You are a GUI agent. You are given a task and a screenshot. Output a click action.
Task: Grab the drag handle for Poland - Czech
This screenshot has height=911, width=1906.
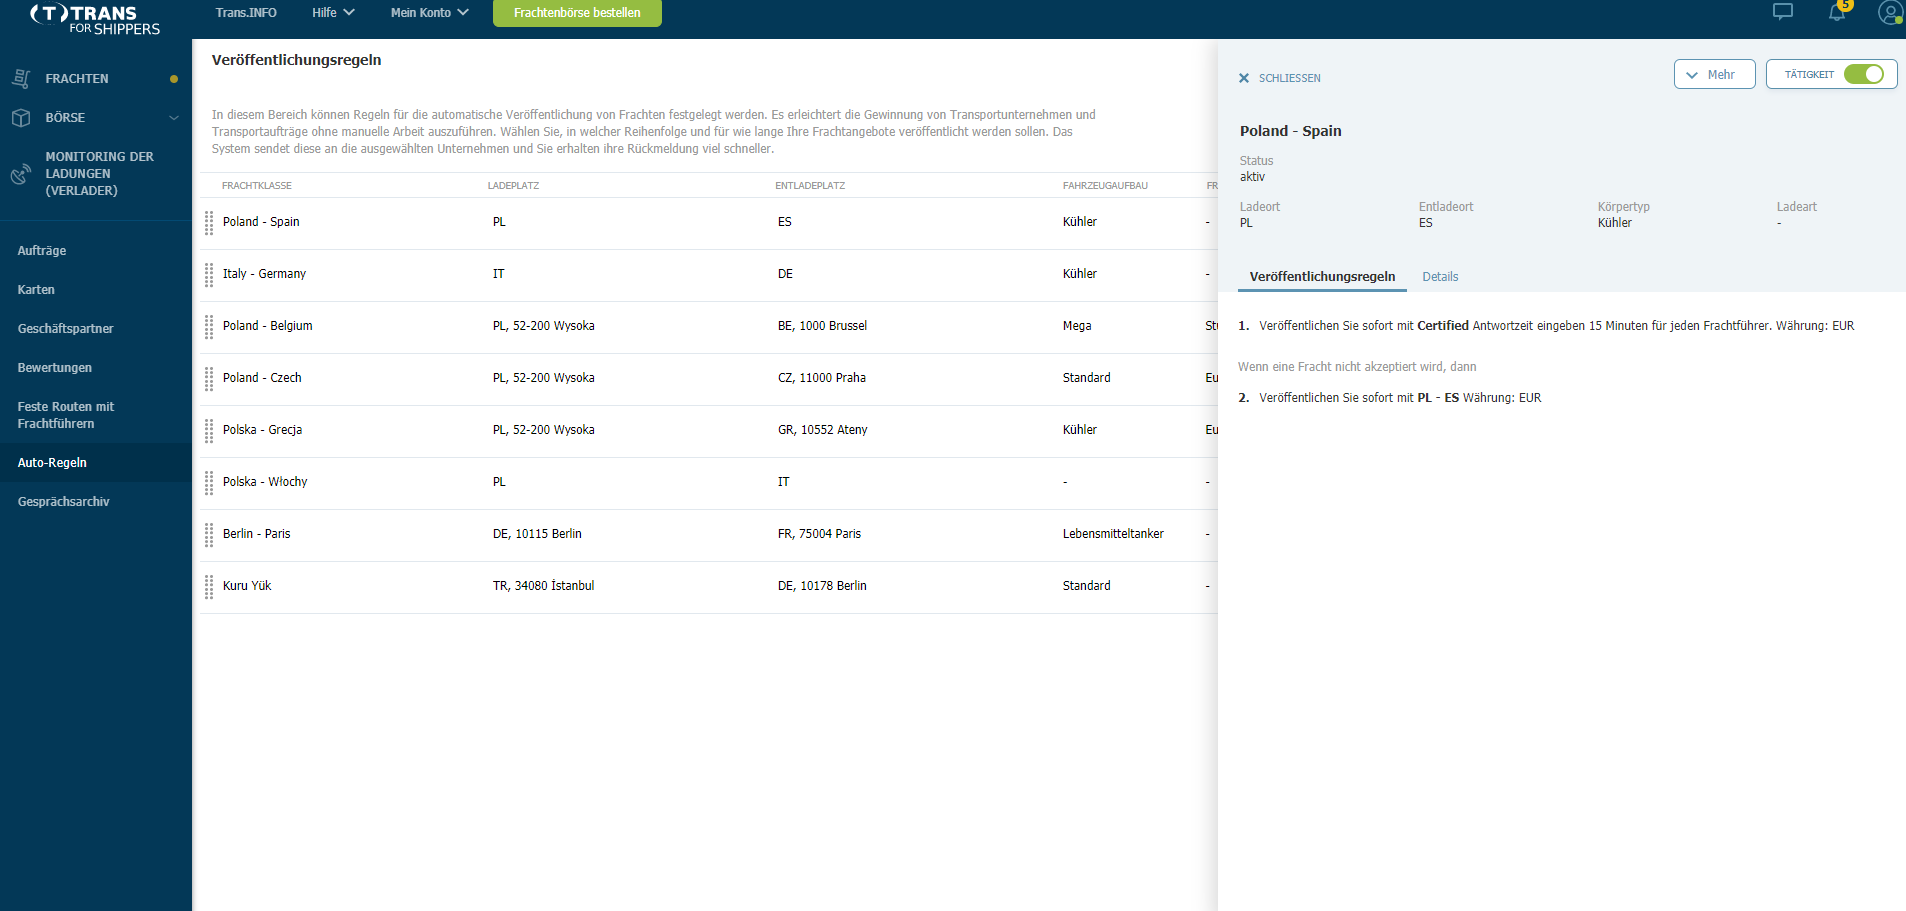[209, 379]
